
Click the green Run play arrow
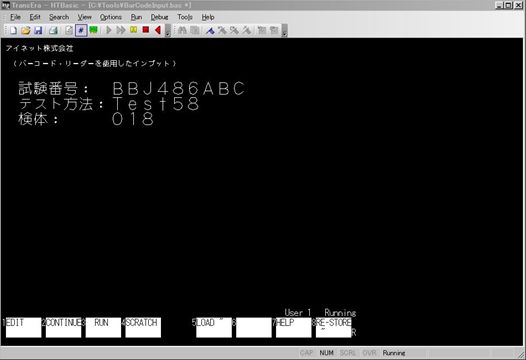click(x=108, y=30)
